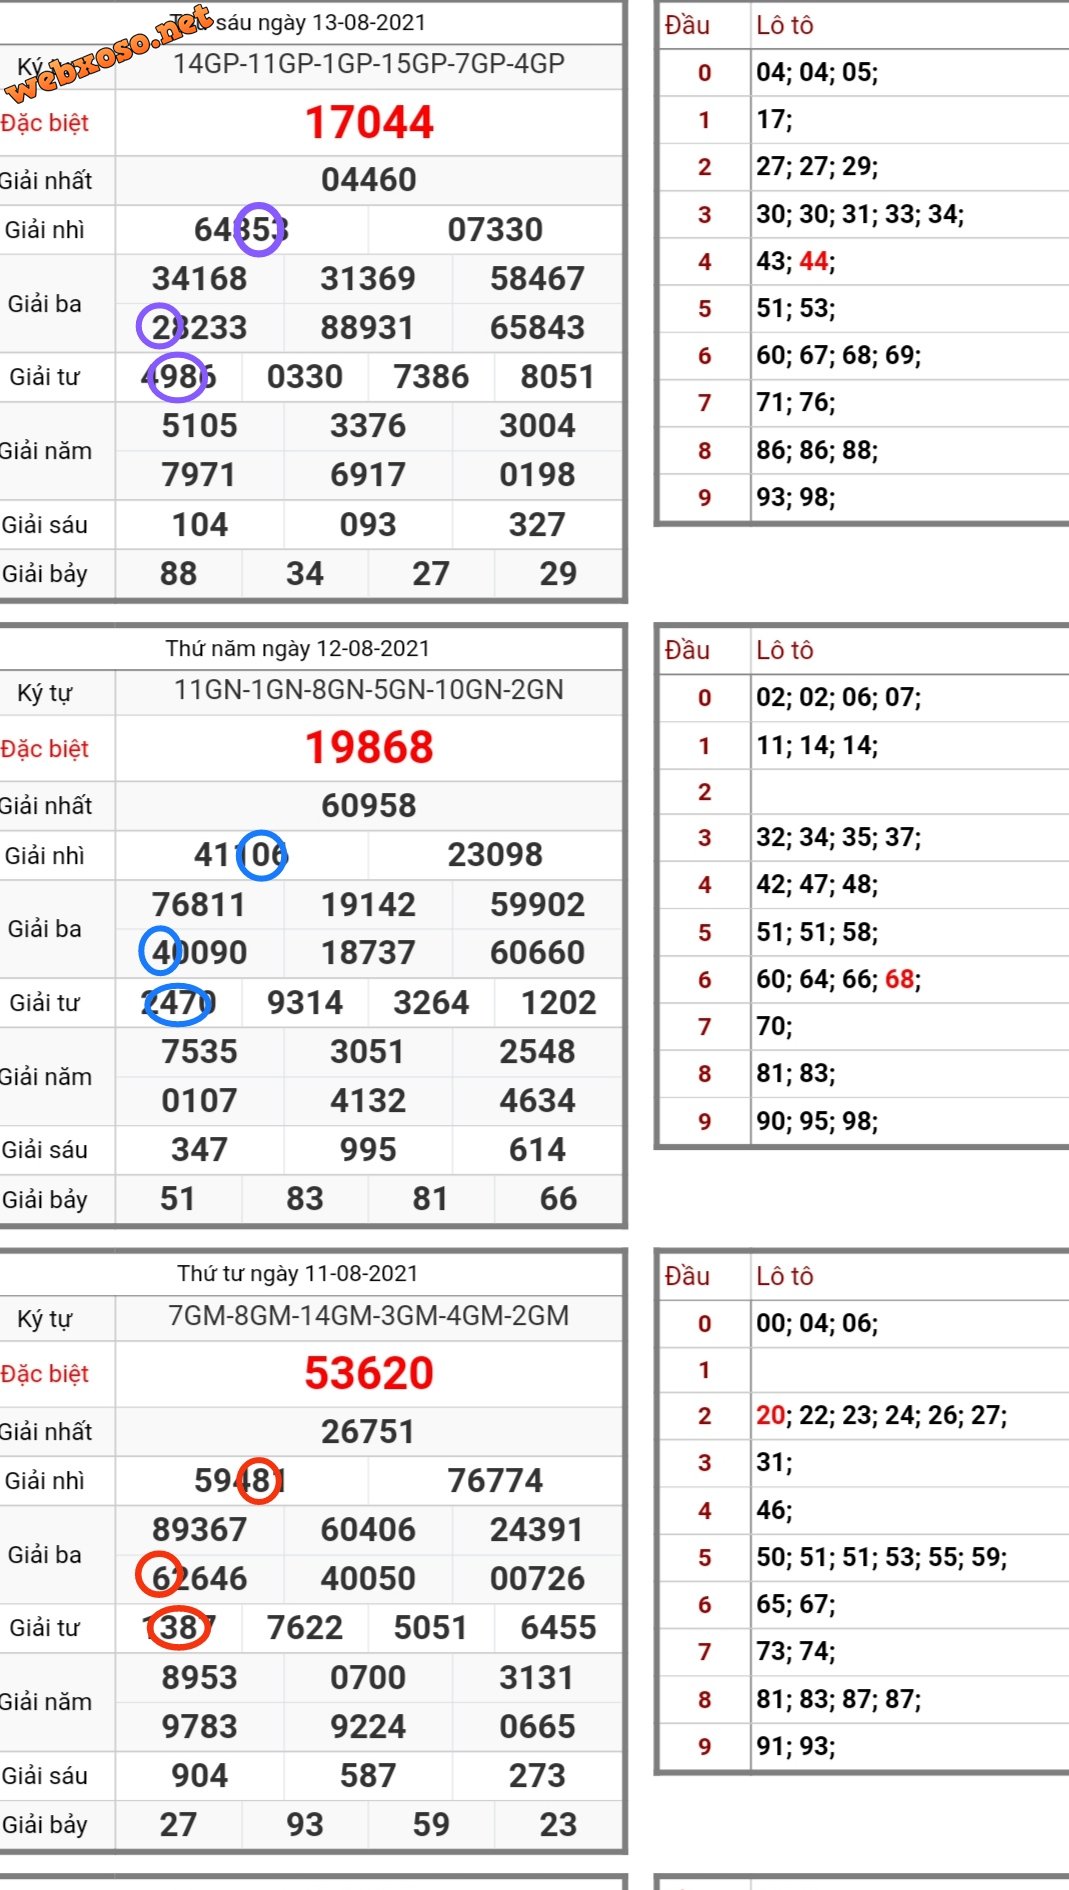Click the code string 14GP-11GP-1GP-15GP-7GP-4GP

coord(369,64)
